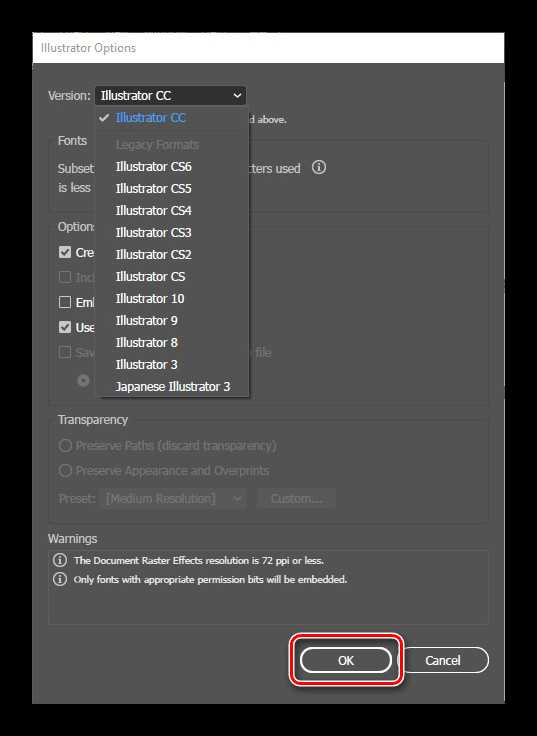This screenshot has height=736, width=537.
Task: Choose Illustrator CS3 legacy format
Action: 153,232
